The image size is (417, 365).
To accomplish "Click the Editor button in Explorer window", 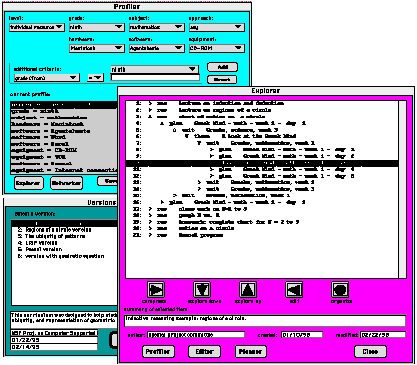I will [204, 351].
